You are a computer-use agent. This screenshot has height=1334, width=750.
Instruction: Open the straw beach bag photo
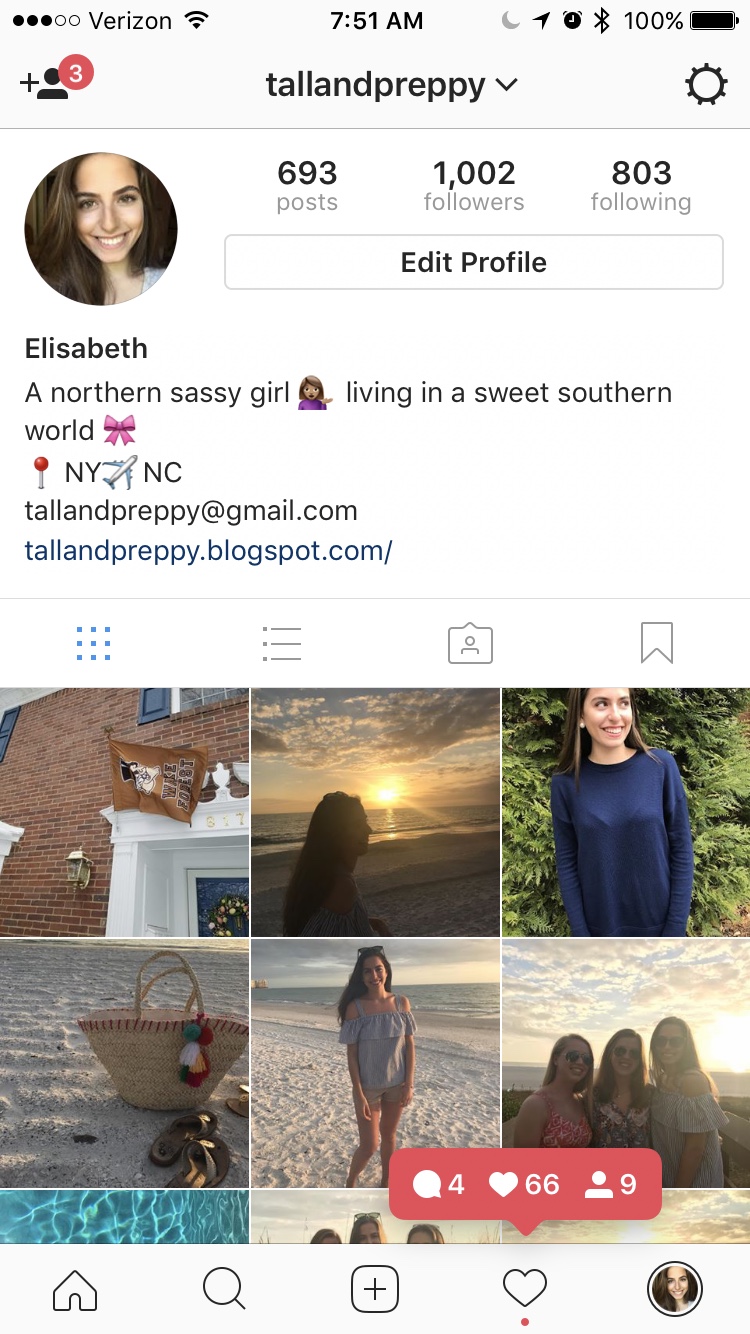click(x=124, y=1063)
